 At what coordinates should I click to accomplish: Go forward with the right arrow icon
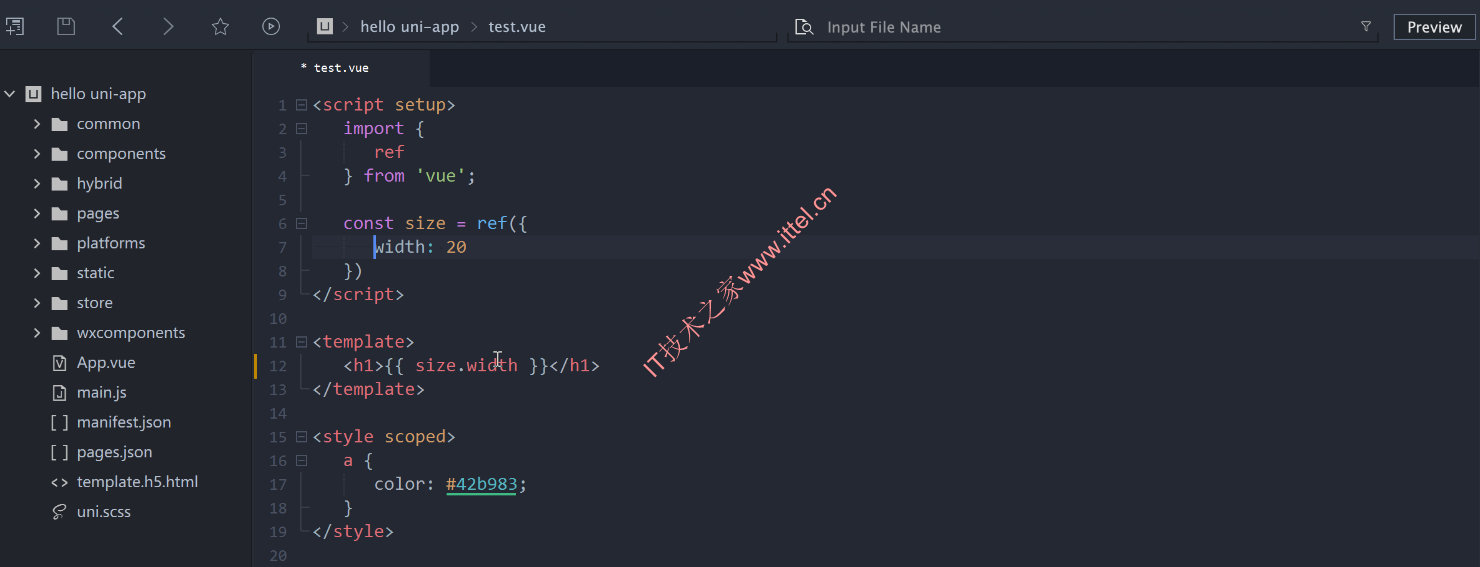[168, 27]
